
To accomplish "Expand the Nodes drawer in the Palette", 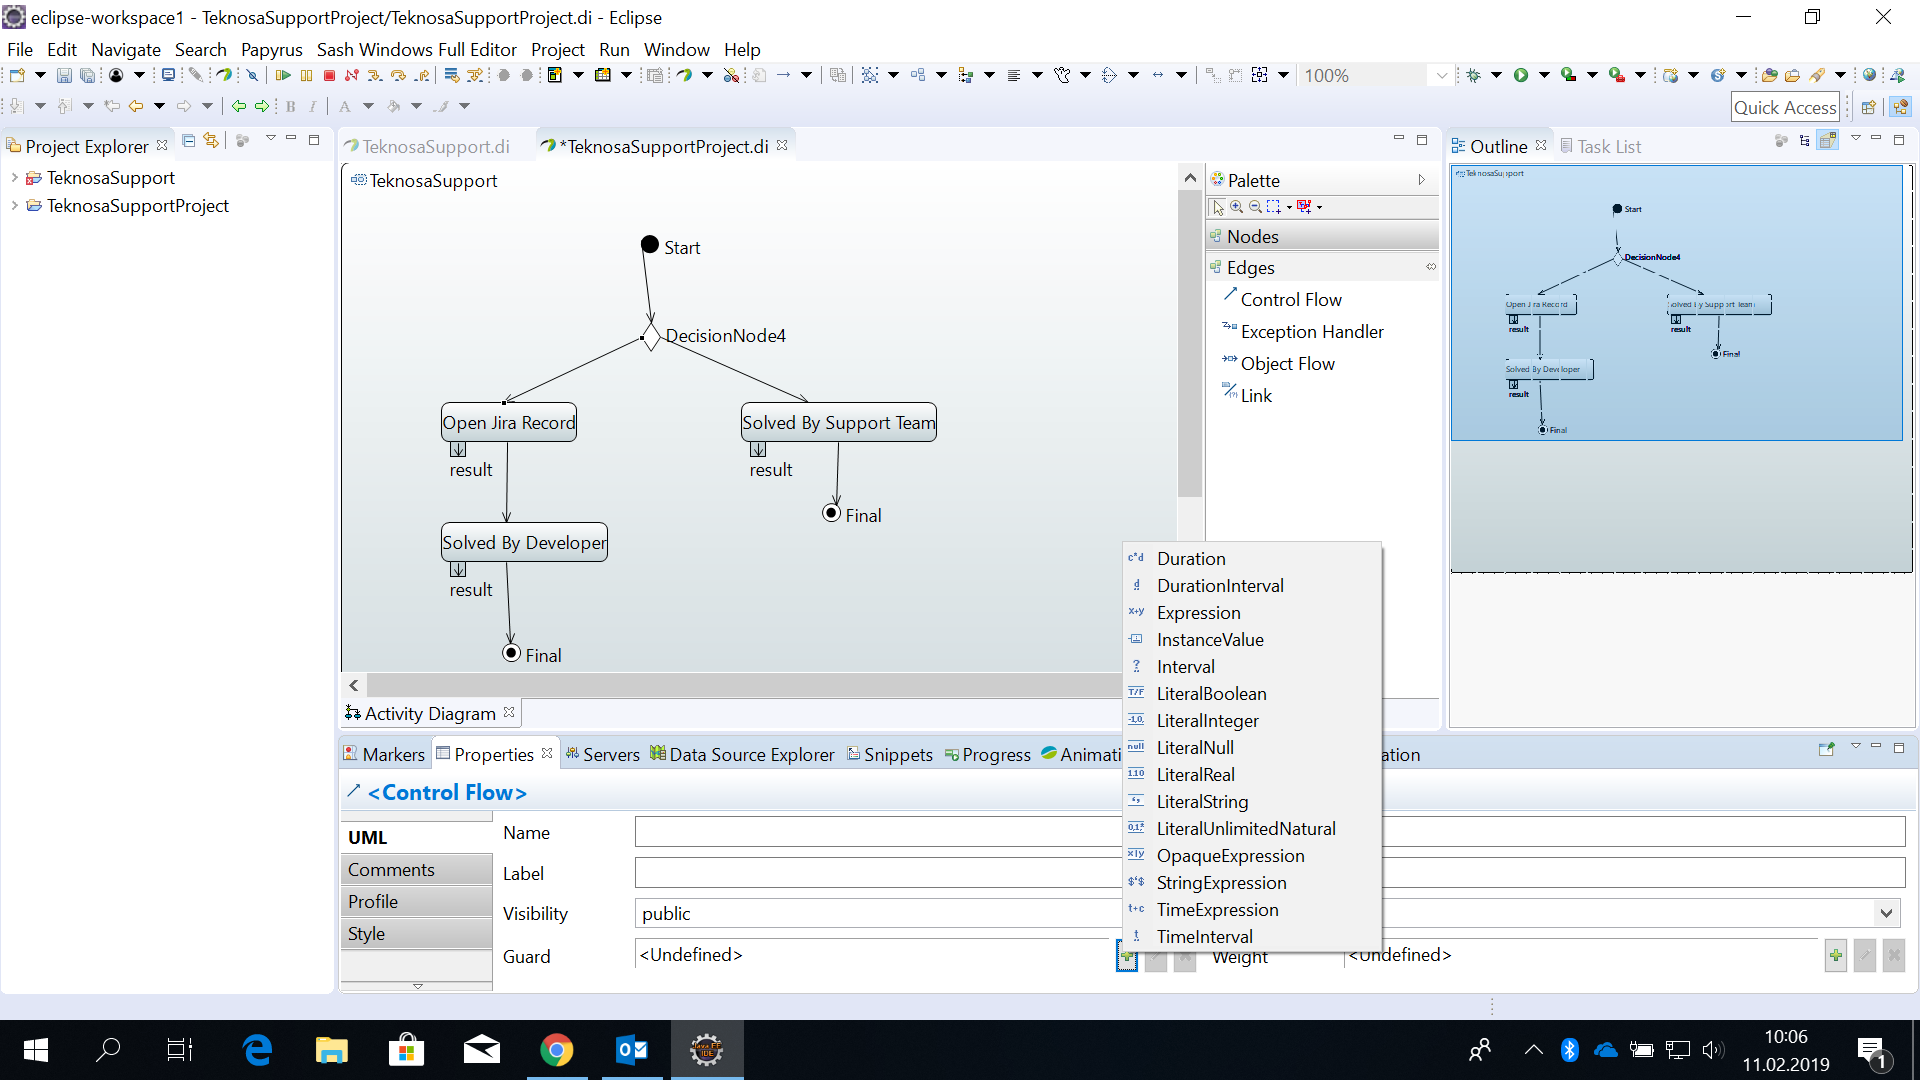I will click(x=1322, y=237).
